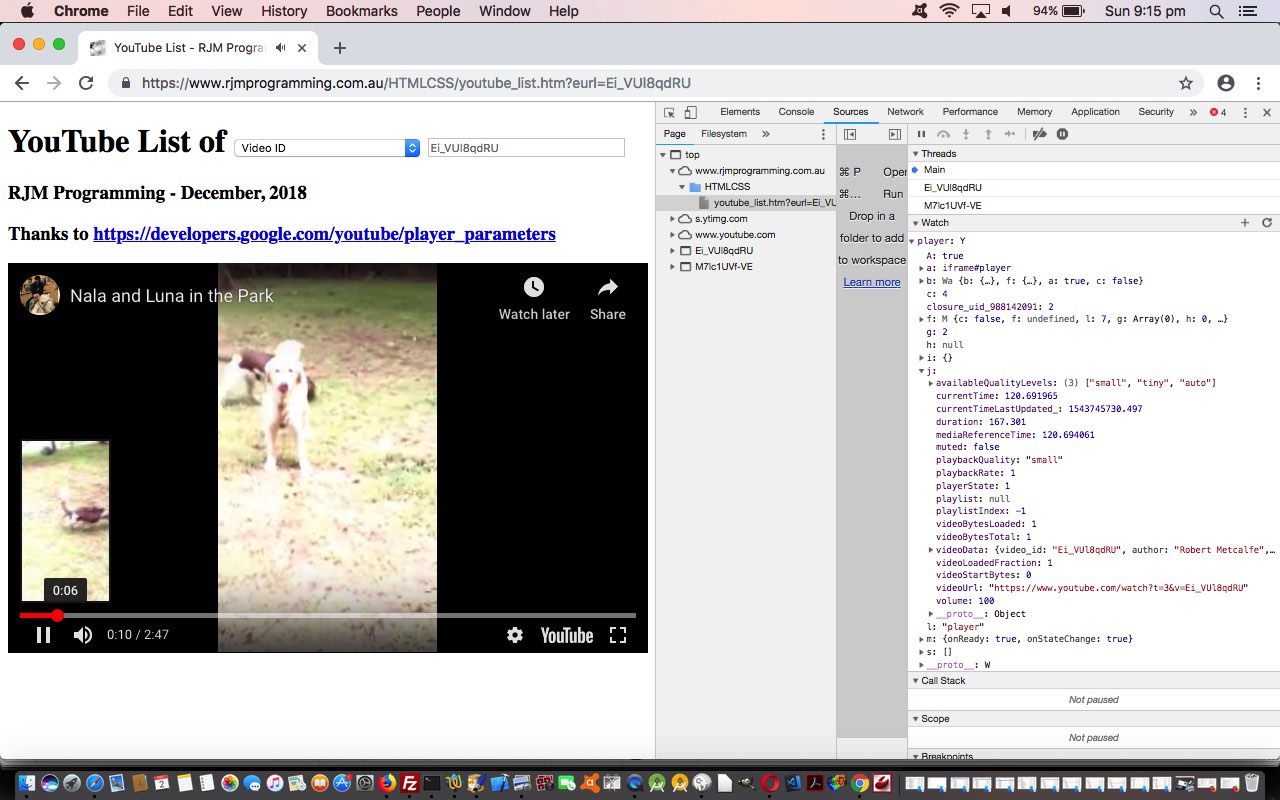Hide the debugger sidebar with the right toggle icon
Viewport: 1280px width, 800px height.
(x=895, y=134)
